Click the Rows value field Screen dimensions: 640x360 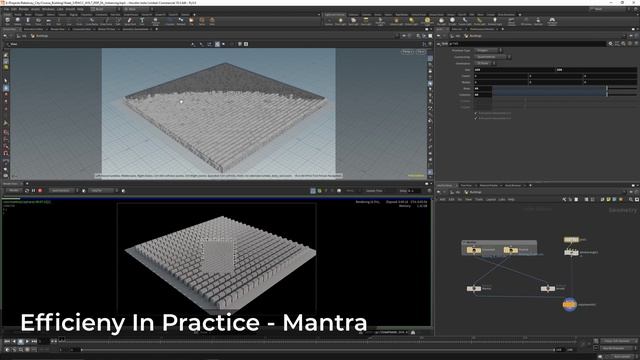coord(482,89)
